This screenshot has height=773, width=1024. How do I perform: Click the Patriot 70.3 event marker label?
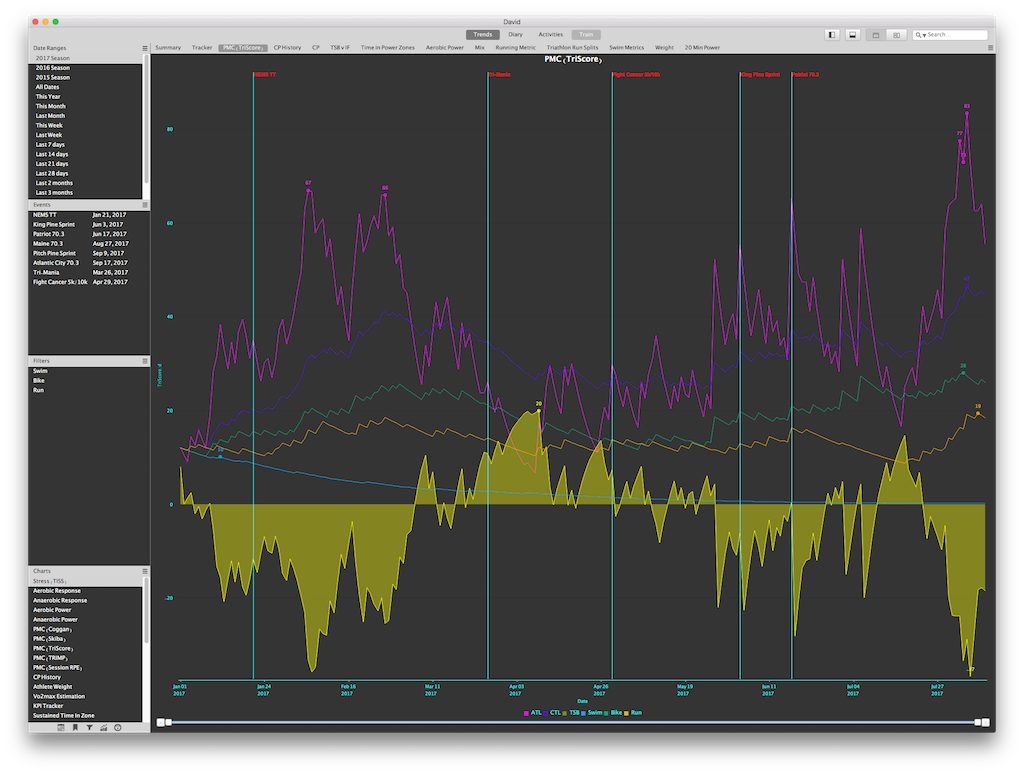(x=806, y=74)
